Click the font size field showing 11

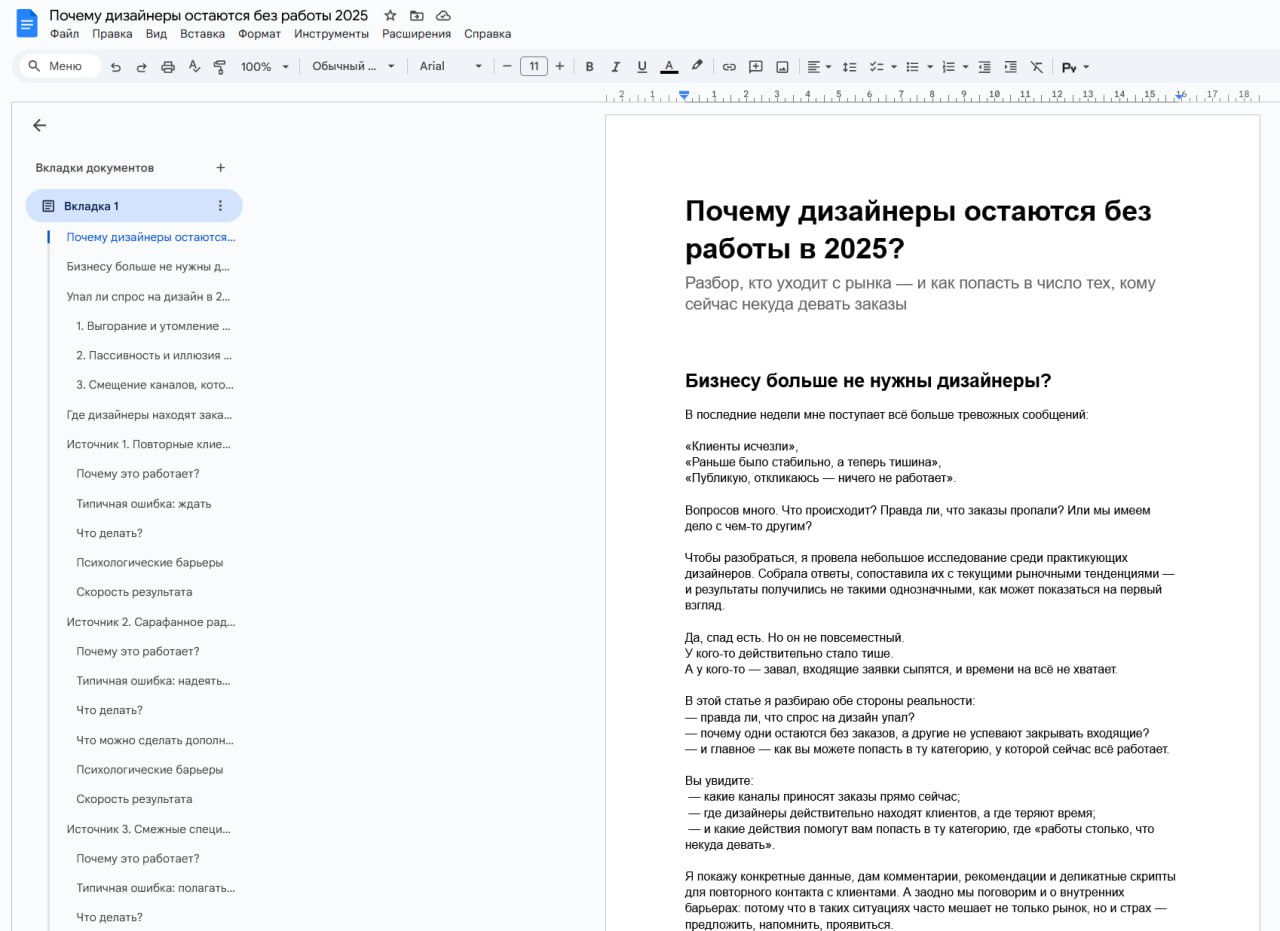pos(534,66)
